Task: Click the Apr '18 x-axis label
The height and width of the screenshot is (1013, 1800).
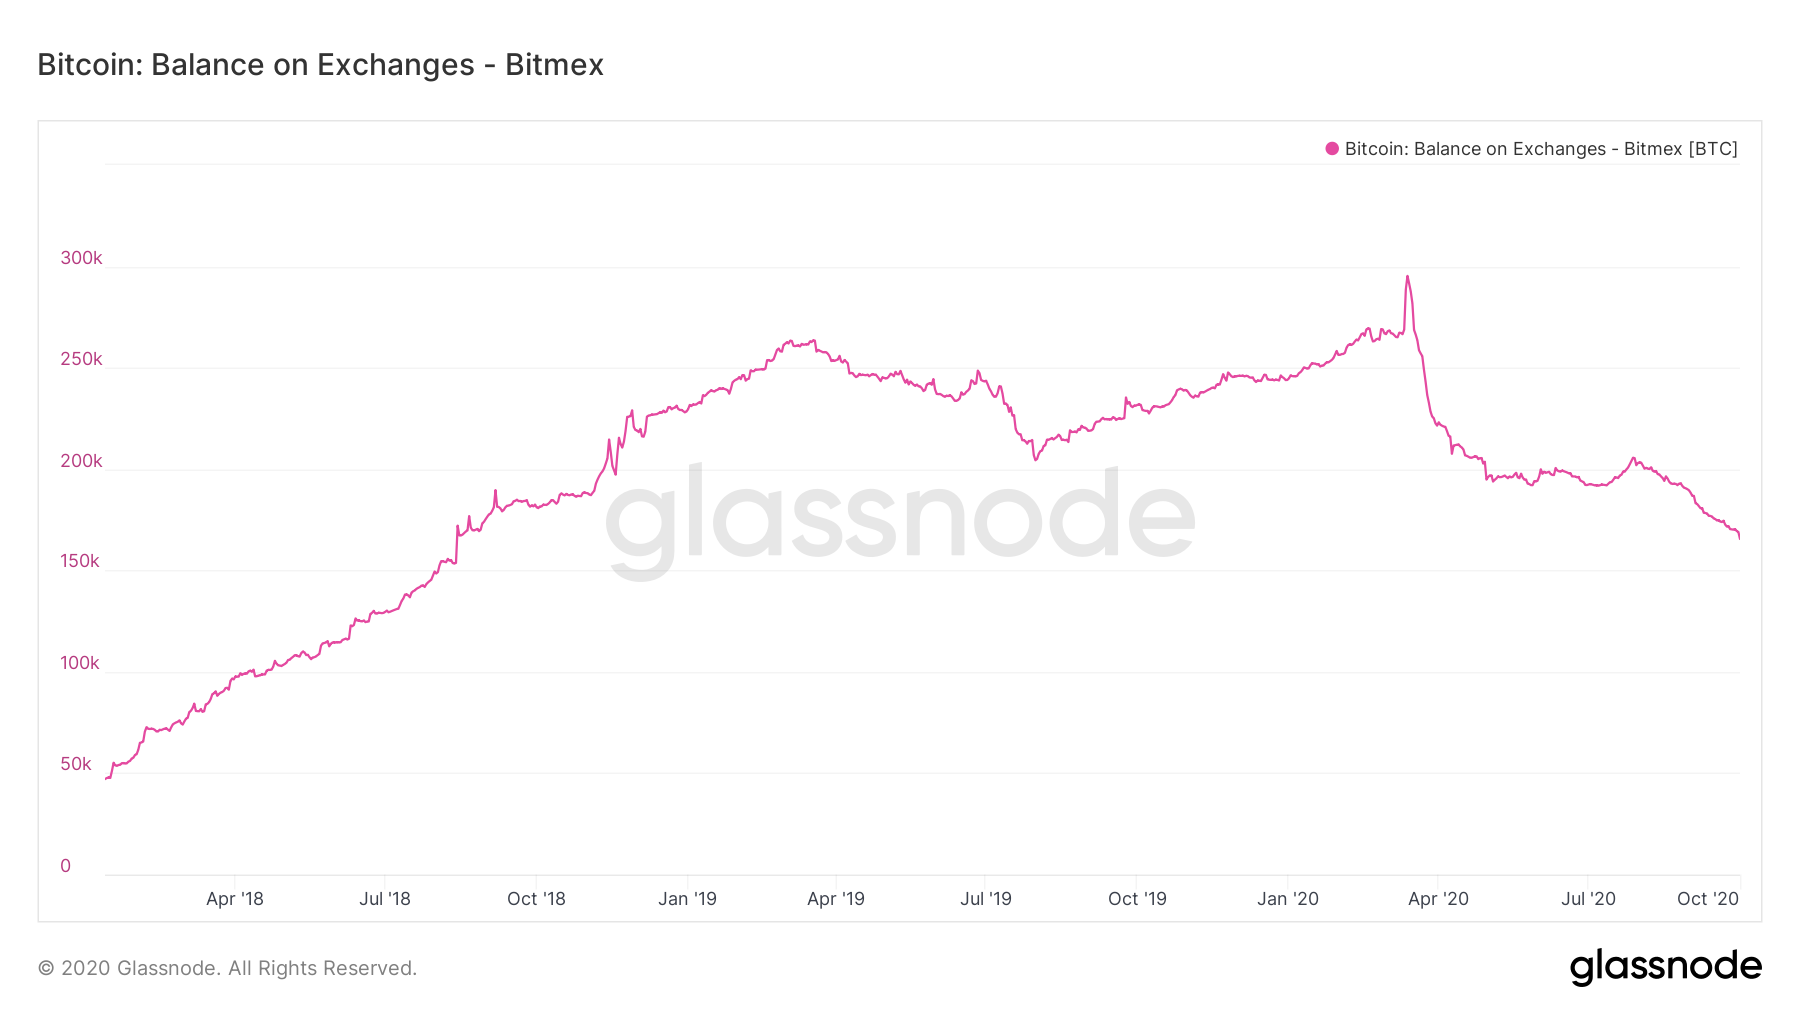Action: click(x=234, y=898)
